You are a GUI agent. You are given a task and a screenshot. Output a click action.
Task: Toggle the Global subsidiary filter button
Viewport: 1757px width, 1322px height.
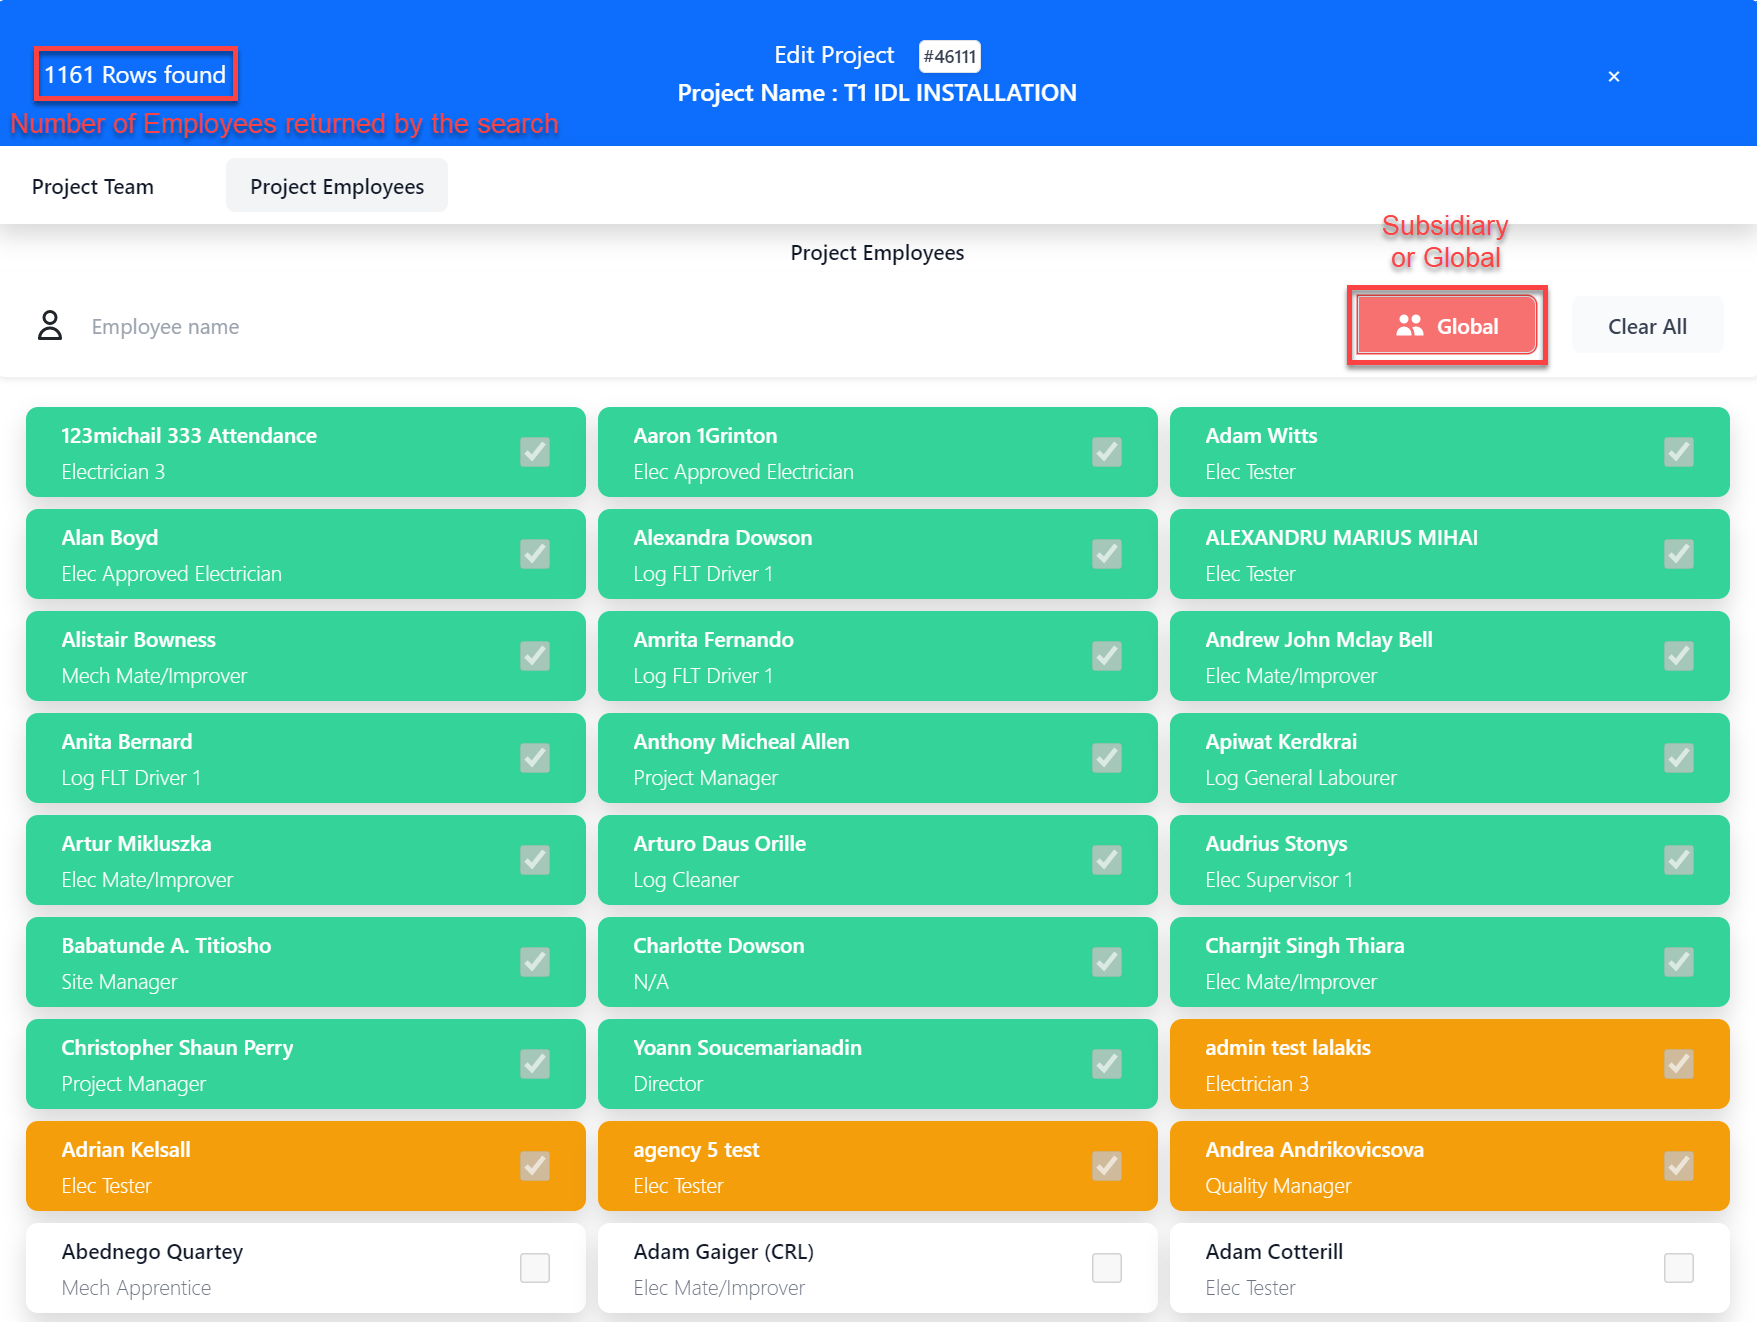(x=1447, y=326)
